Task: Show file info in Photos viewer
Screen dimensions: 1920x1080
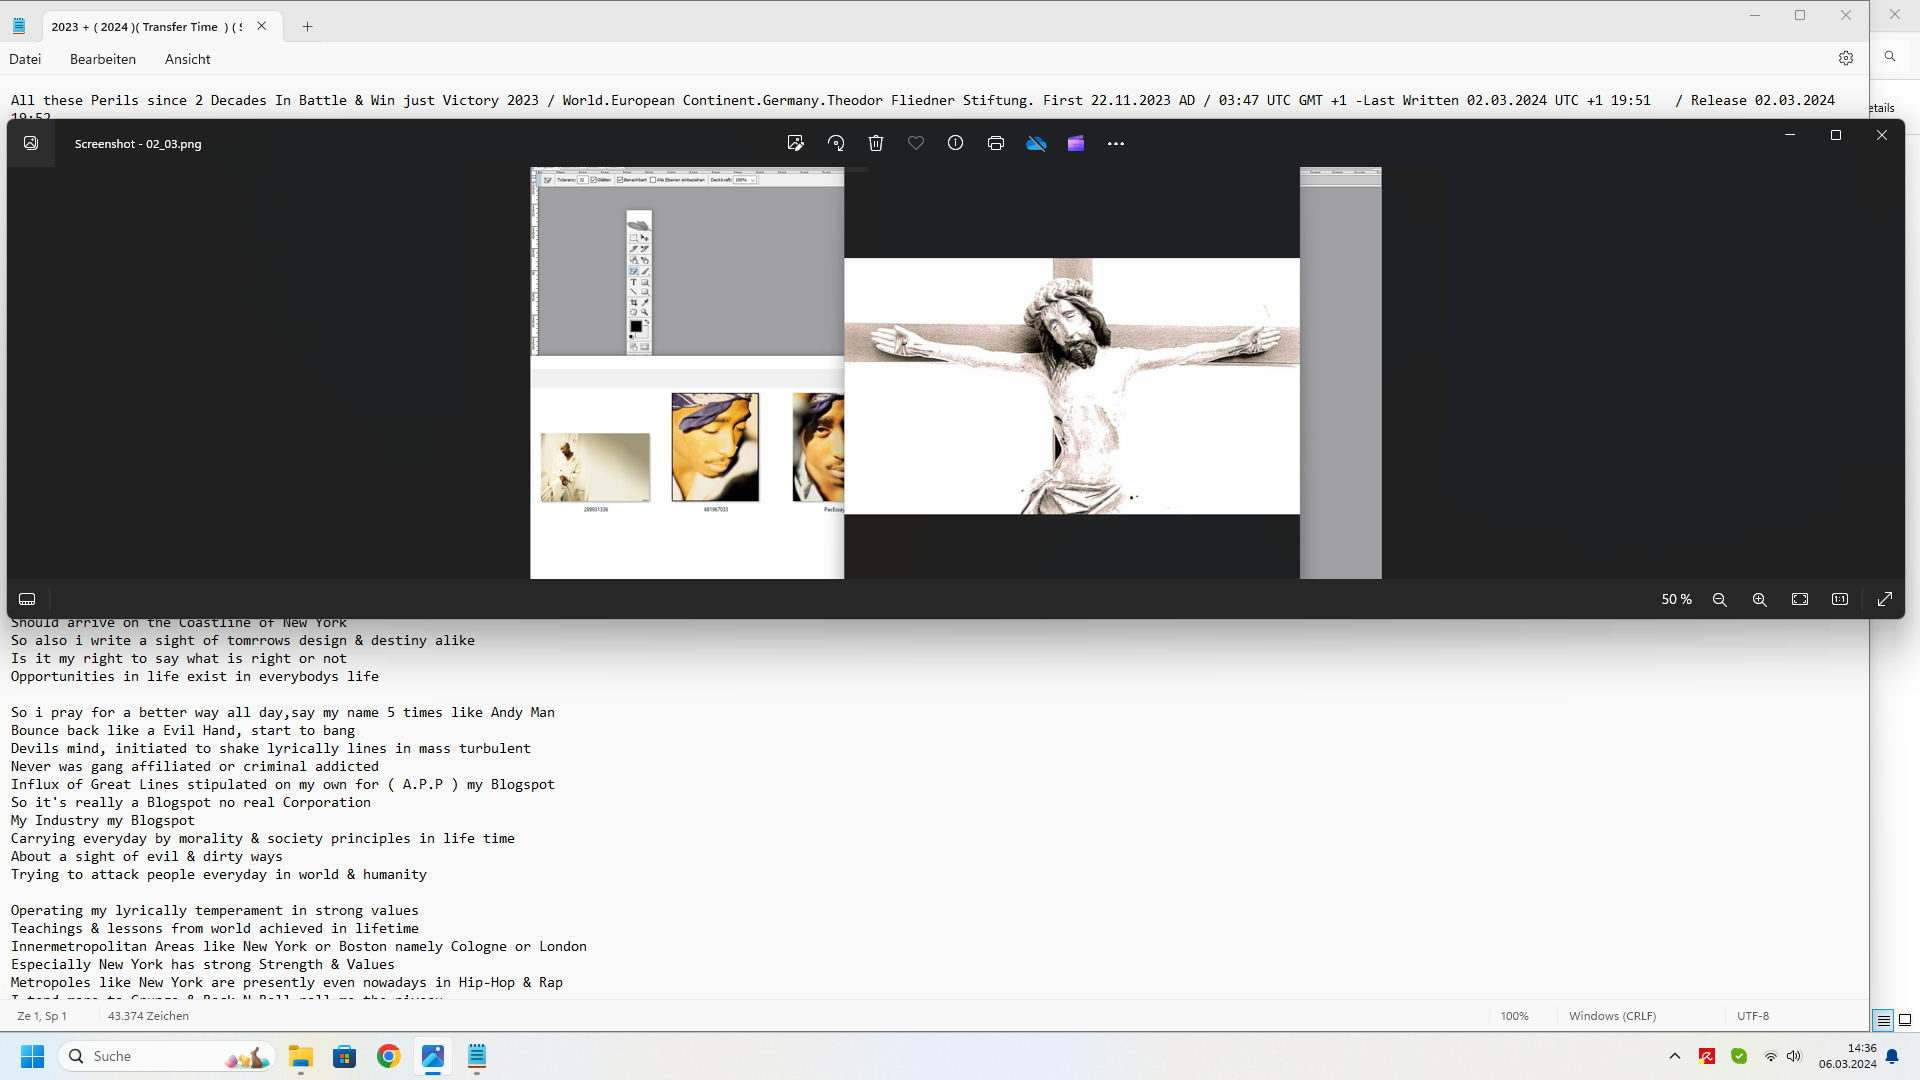Action: pyautogui.click(x=956, y=143)
